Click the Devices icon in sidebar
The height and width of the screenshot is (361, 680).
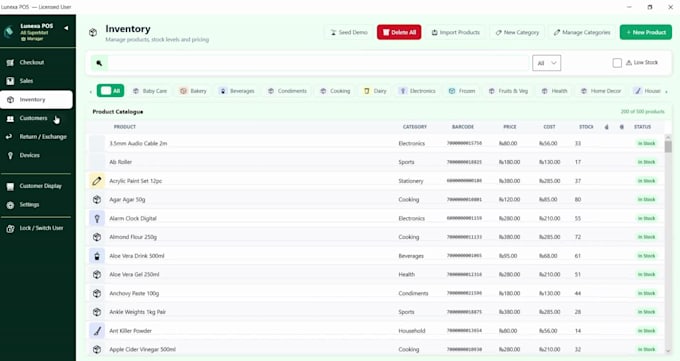click(10, 156)
